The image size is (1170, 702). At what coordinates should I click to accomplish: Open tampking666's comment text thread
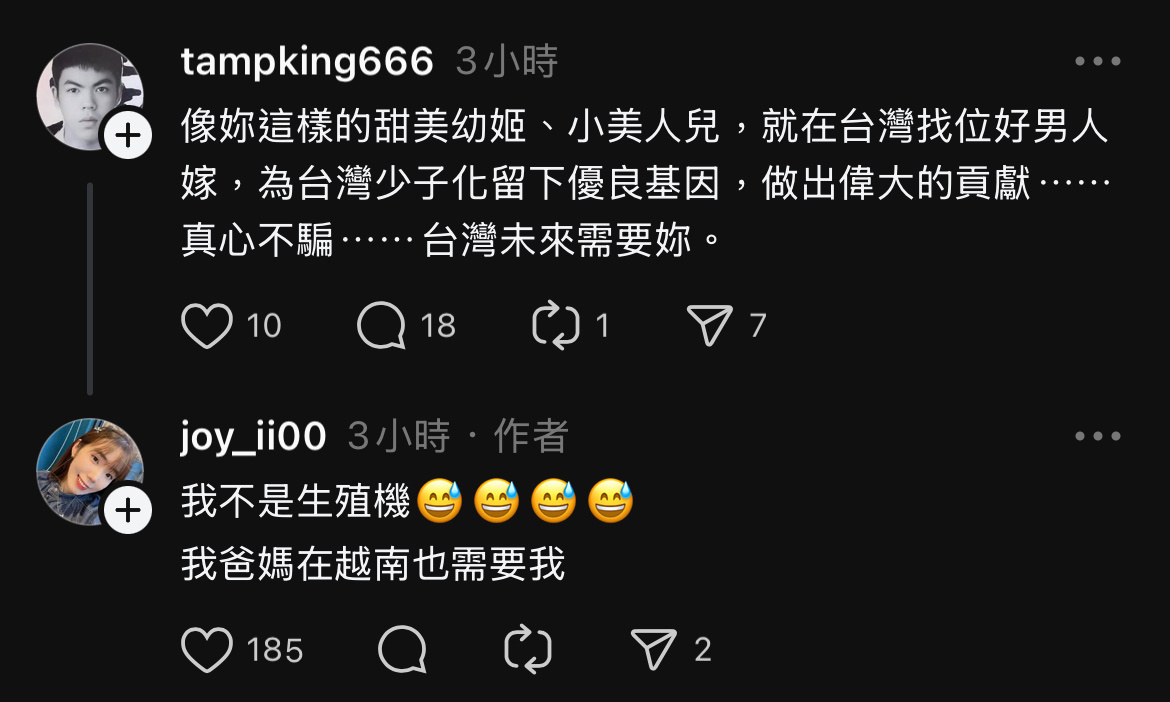(x=646, y=183)
